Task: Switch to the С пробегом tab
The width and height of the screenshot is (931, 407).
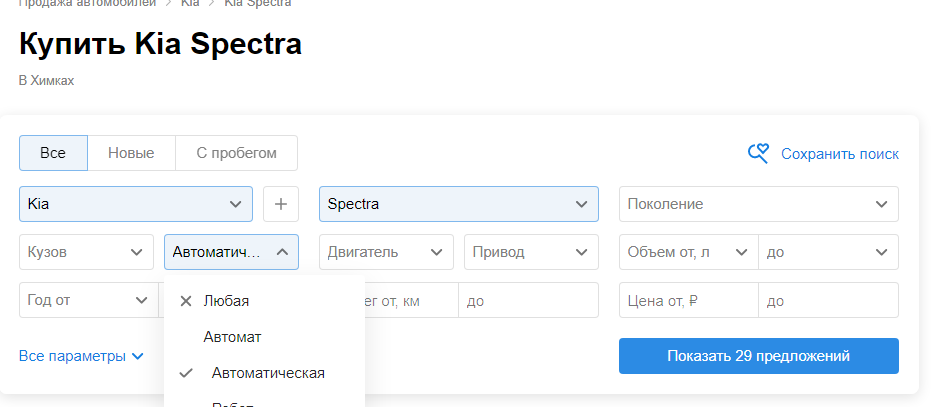Action: 236,153
